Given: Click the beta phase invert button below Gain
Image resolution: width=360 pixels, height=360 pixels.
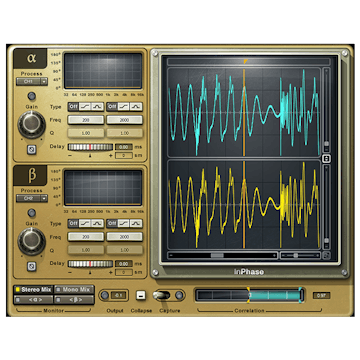Looking at the screenshot, I should [x=32, y=267].
